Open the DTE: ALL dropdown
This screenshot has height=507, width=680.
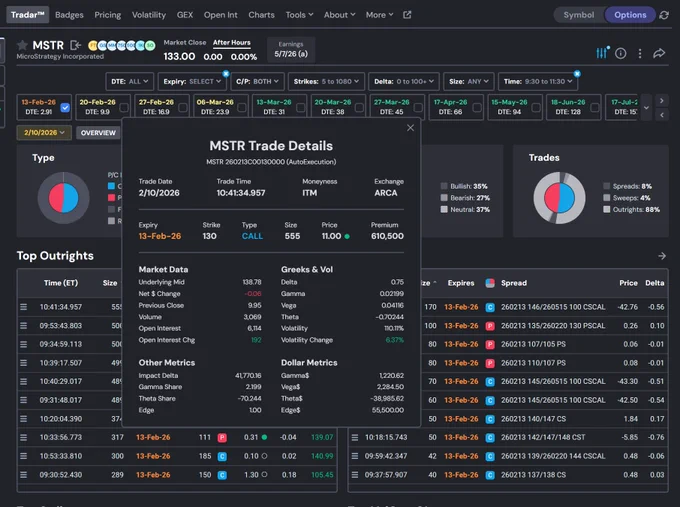coord(130,82)
